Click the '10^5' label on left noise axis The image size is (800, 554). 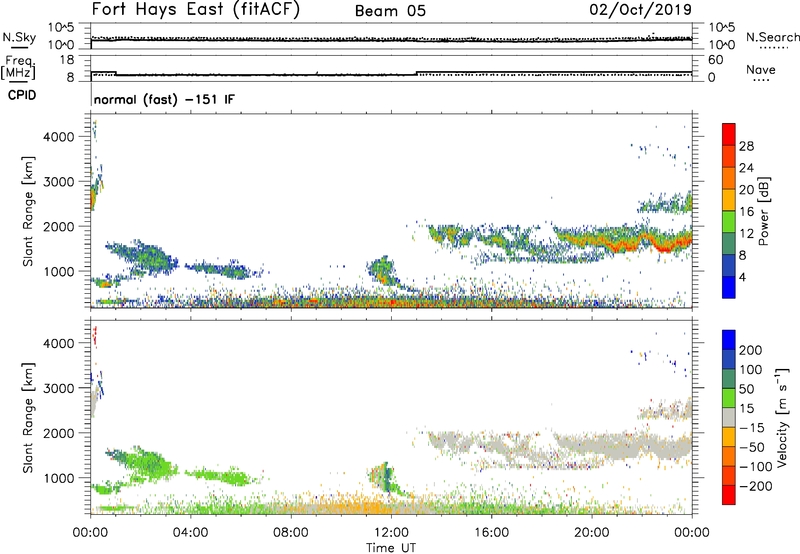[x=61, y=28]
